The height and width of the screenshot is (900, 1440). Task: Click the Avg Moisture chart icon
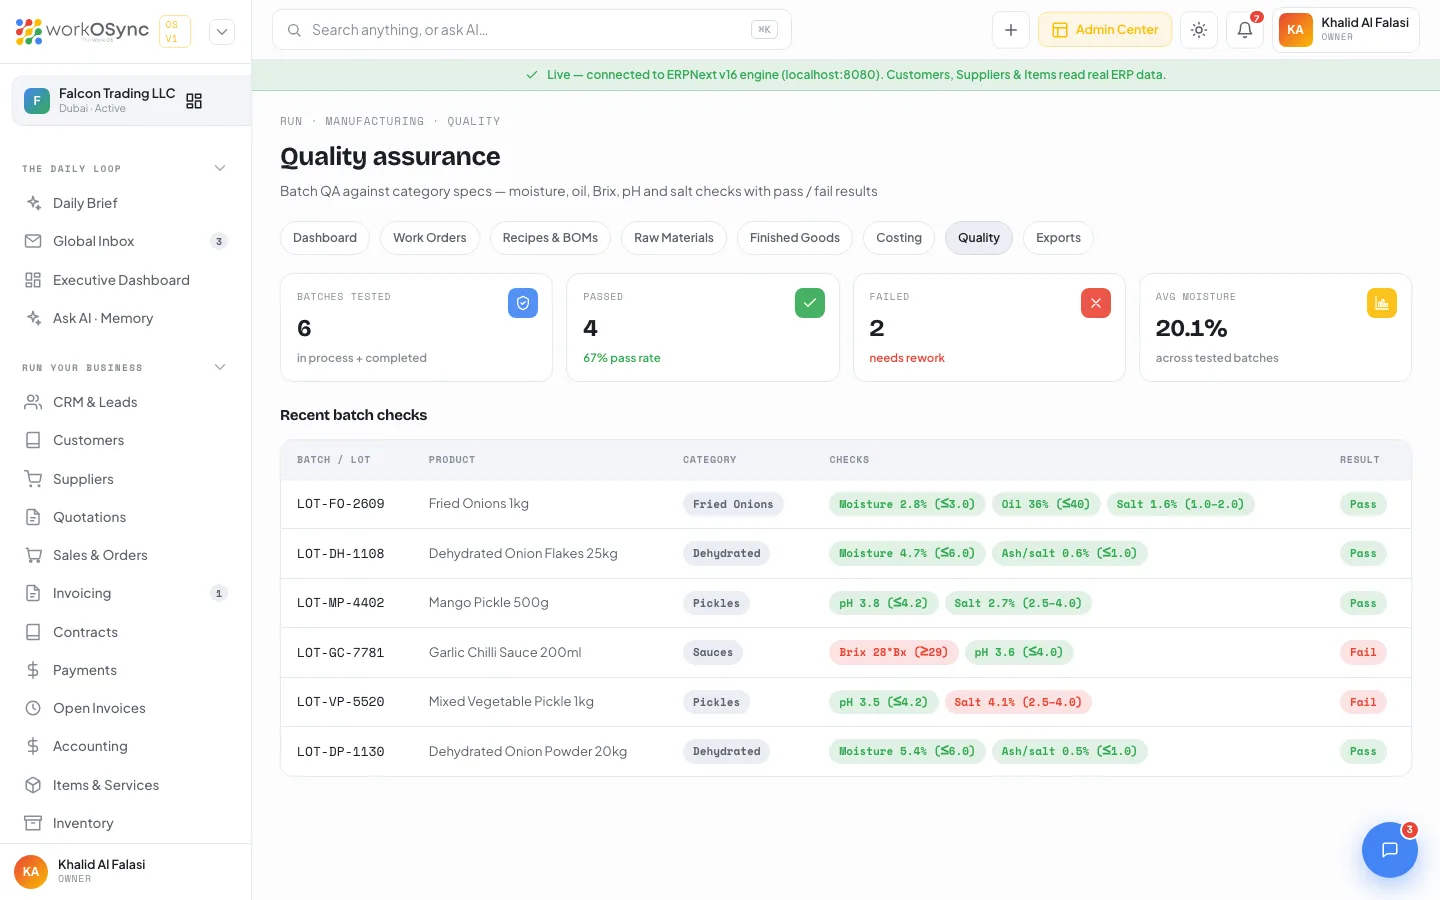[x=1382, y=303]
